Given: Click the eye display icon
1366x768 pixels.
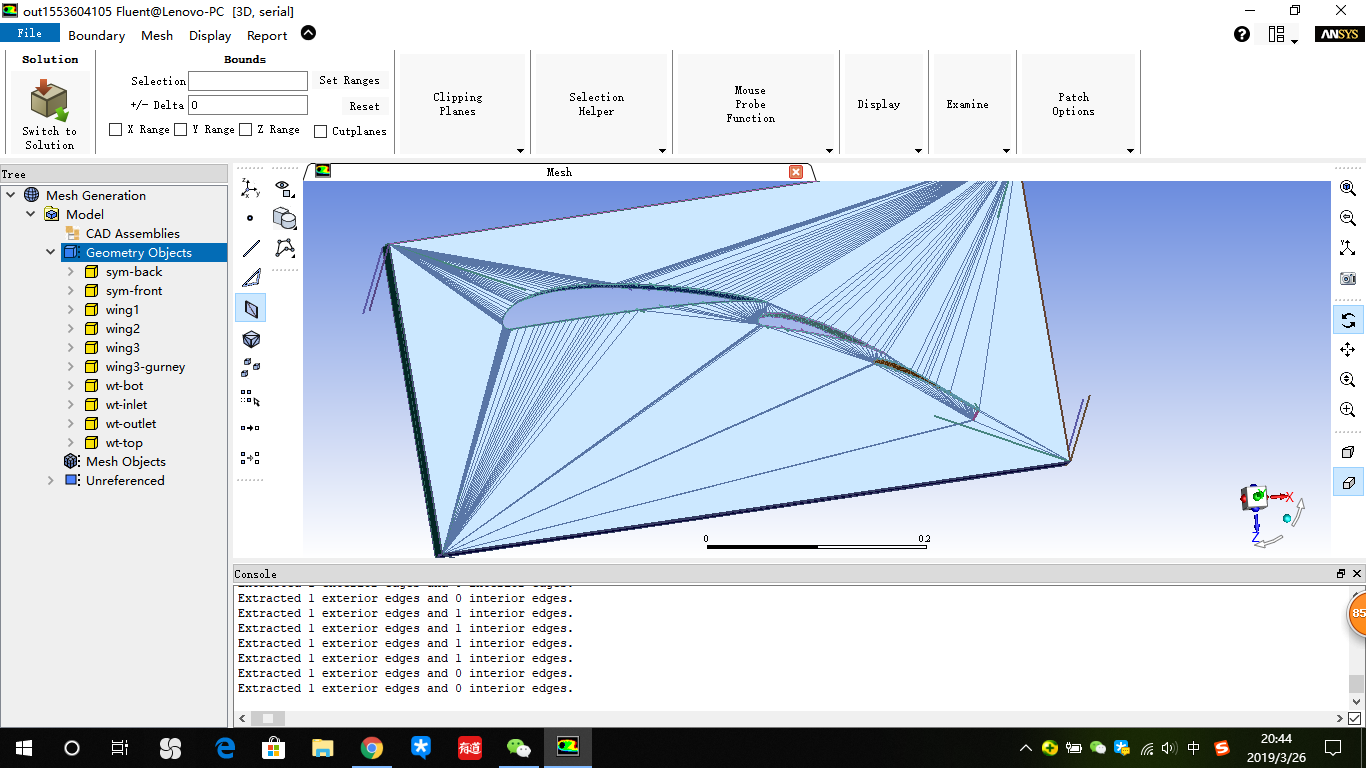Looking at the screenshot, I should coord(281,184).
